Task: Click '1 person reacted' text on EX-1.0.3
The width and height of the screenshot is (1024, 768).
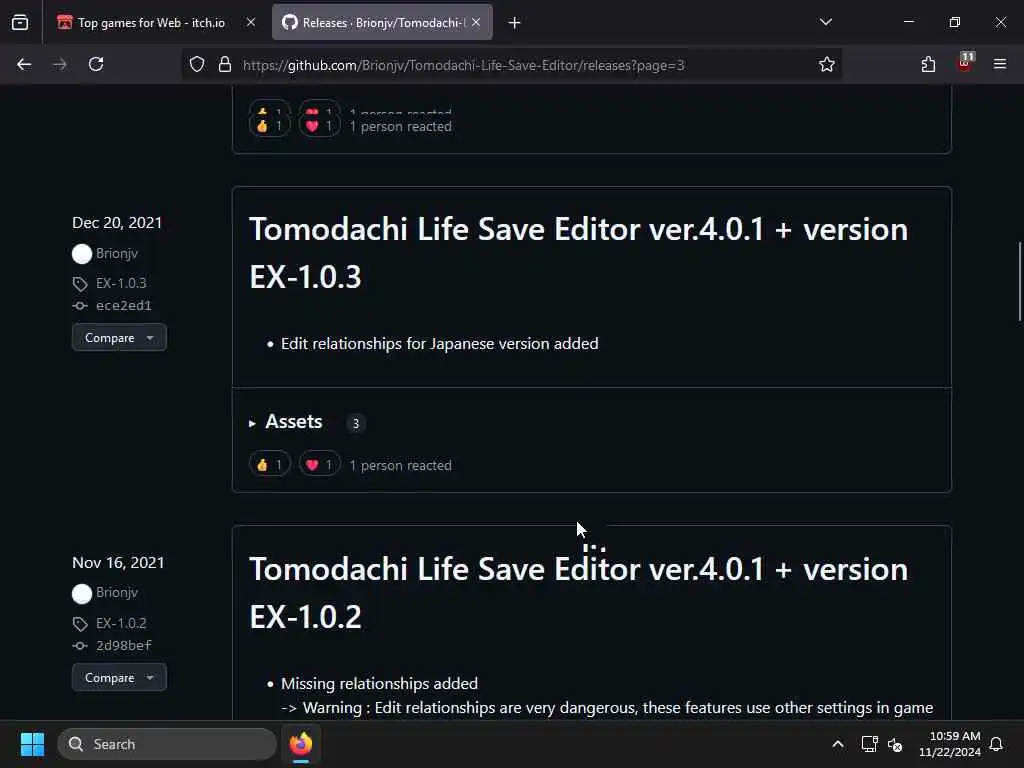Action: pyautogui.click(x=400, y=465)
